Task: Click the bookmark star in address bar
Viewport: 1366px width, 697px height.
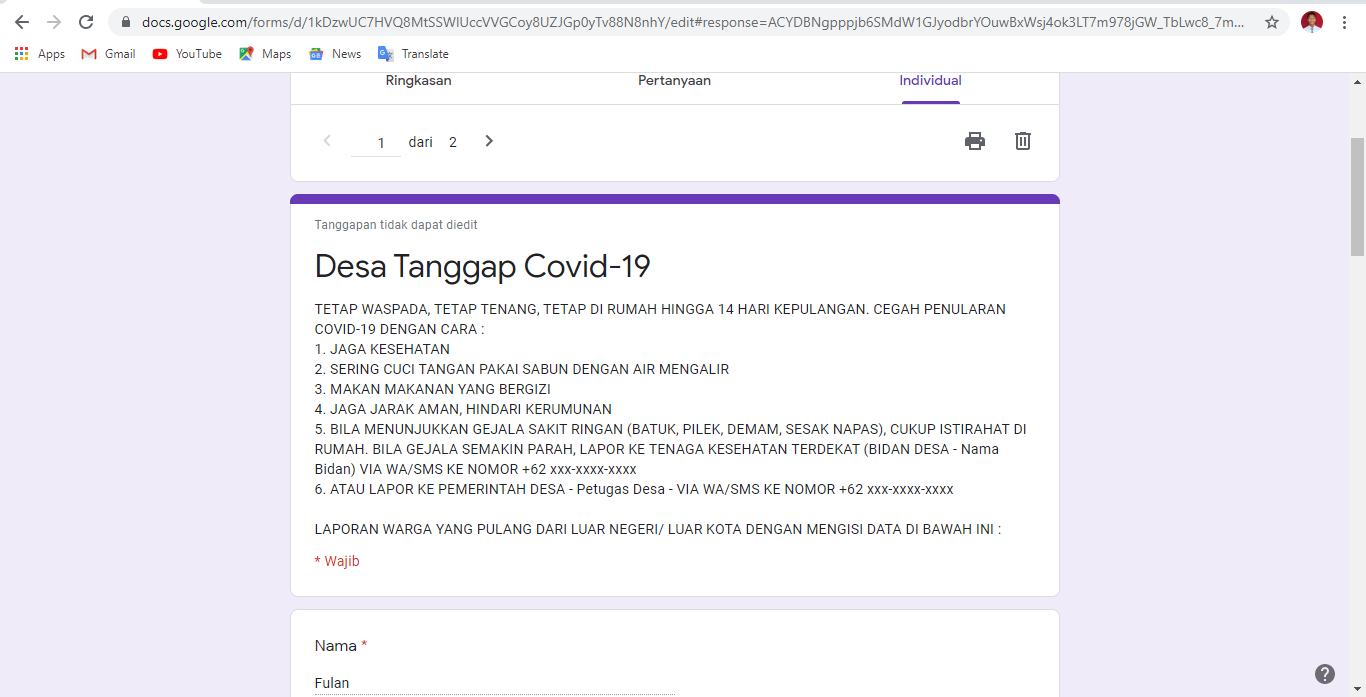Action: coord(1271,20)
